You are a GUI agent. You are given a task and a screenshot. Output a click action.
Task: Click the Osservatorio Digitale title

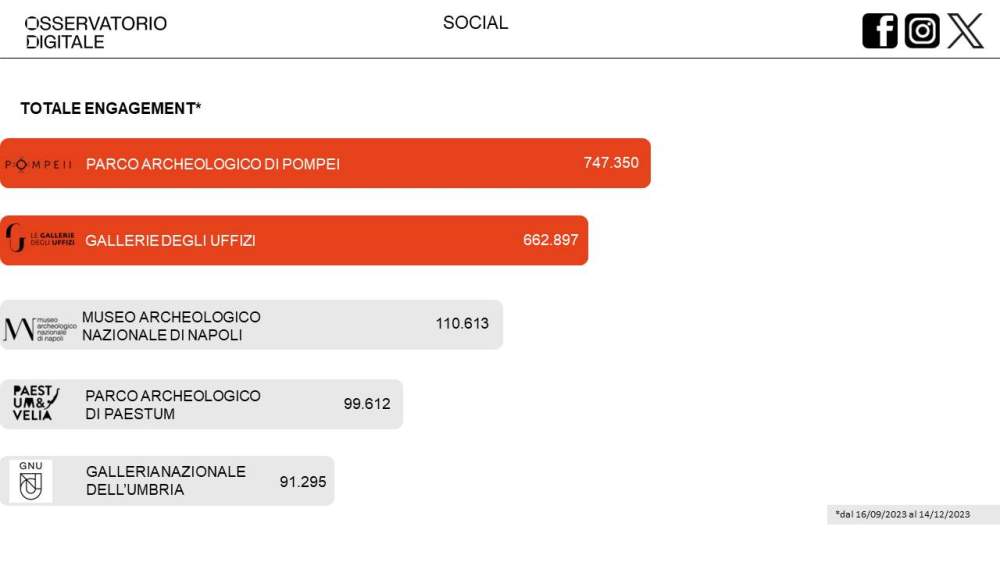click(96, 33)
